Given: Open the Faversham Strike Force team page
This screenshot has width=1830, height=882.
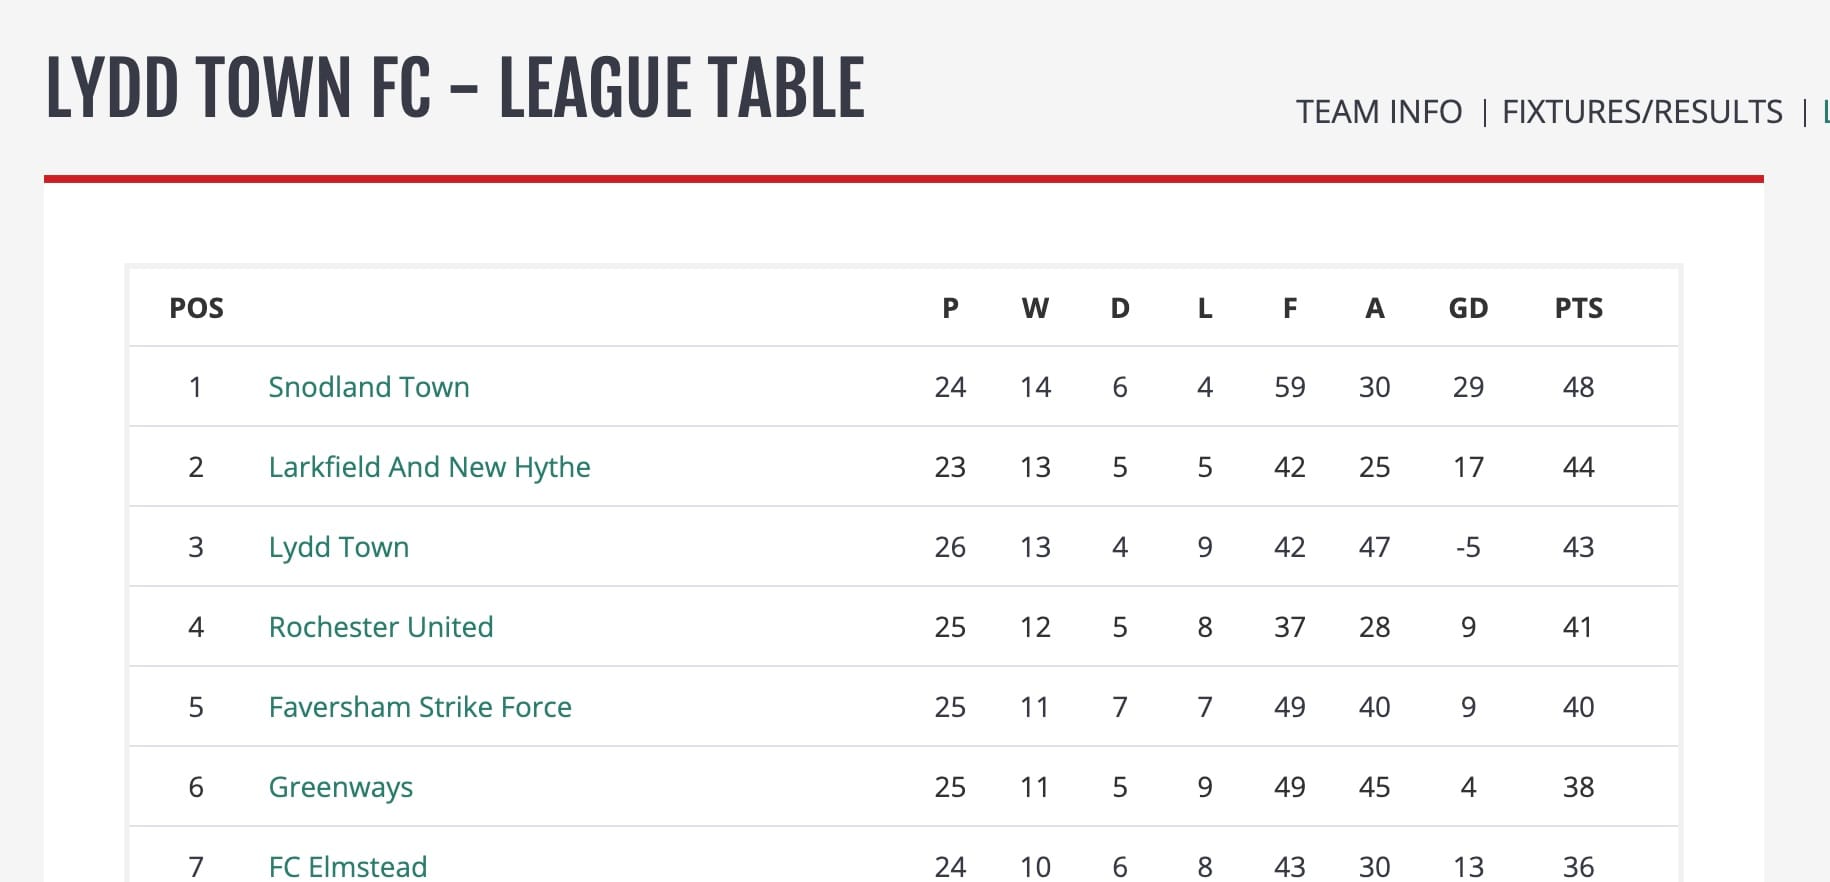Looking at the screenshot, I should click(x=420, y=707).
